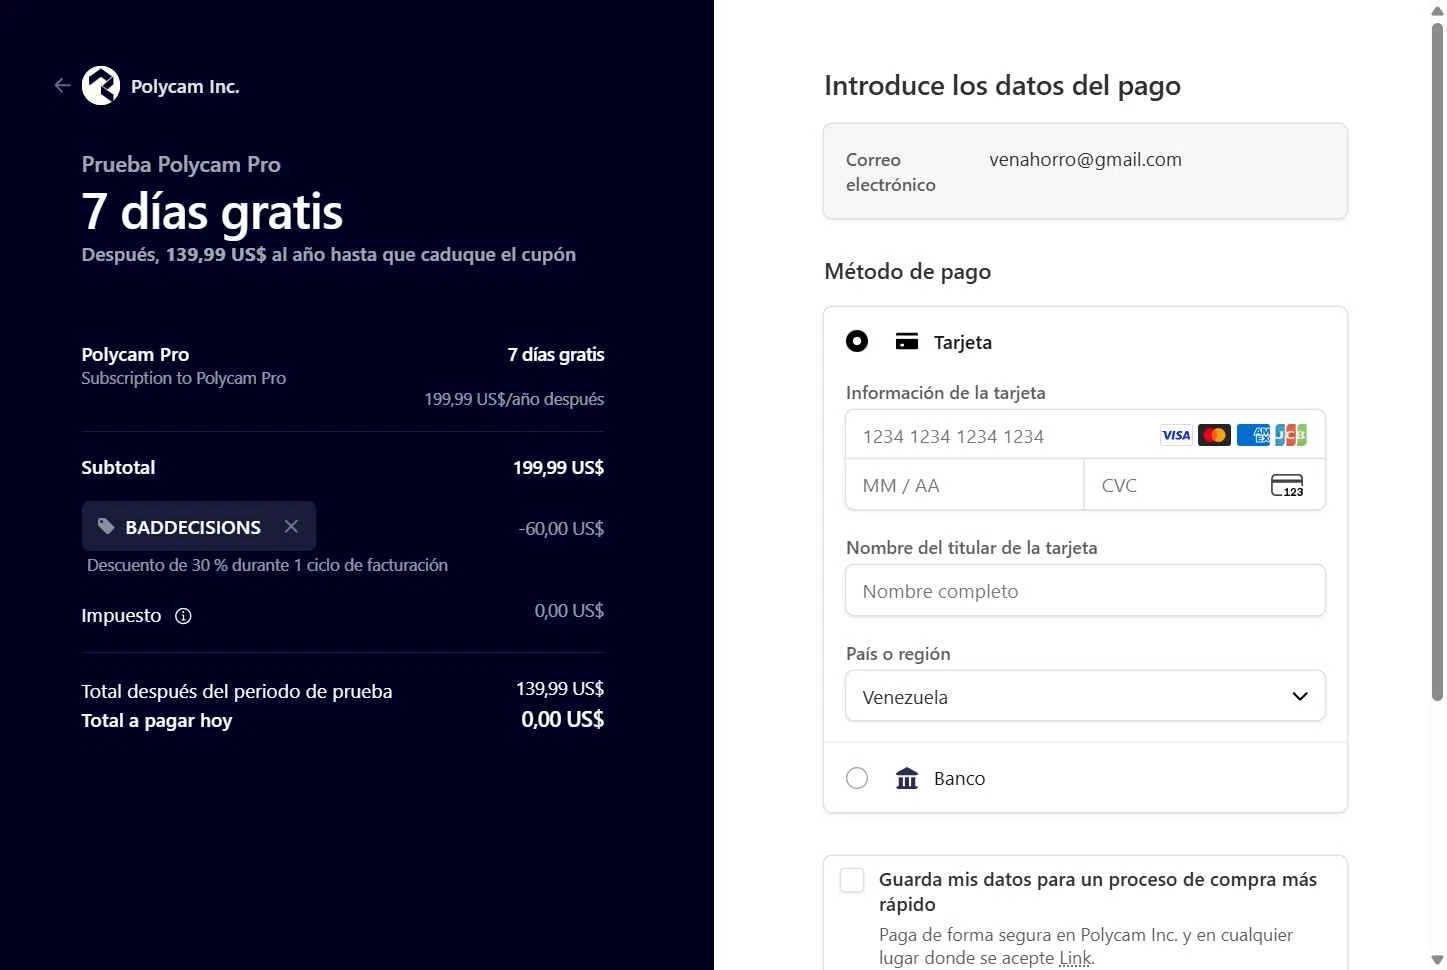Screen dimensions: 1447x970
Task: Click Subscription to Polycam Pro text
Action: (x=184, y=378)
